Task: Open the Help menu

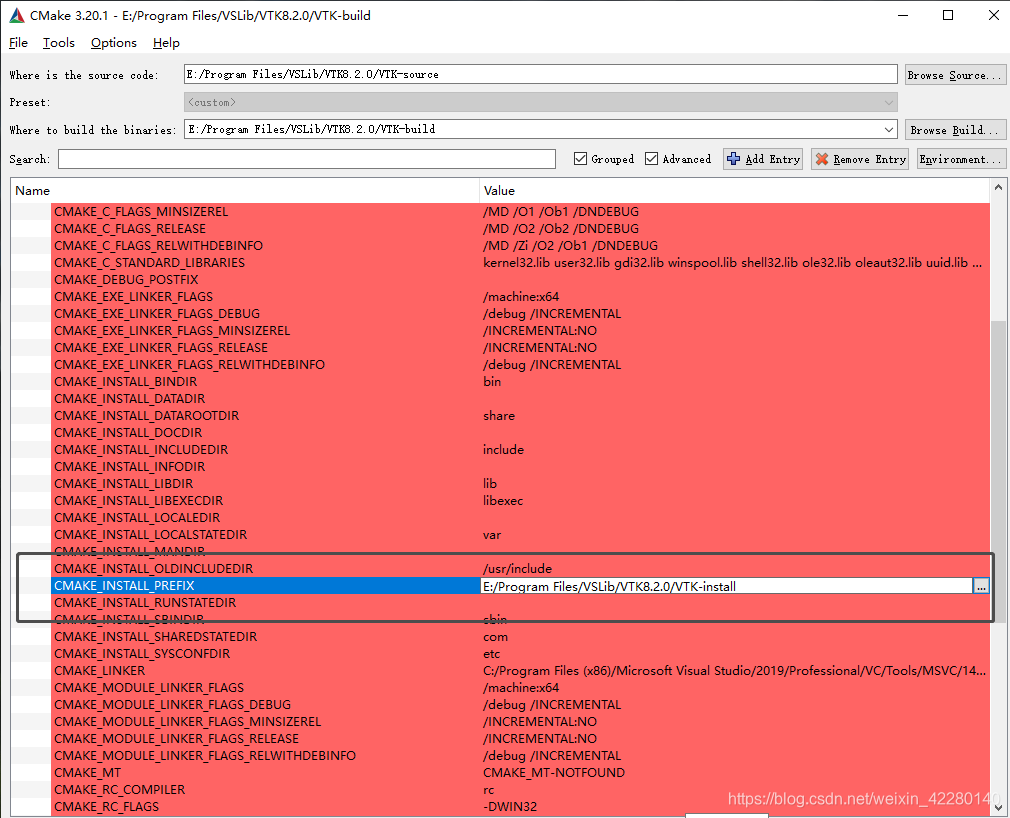Action: coord(166,43)
